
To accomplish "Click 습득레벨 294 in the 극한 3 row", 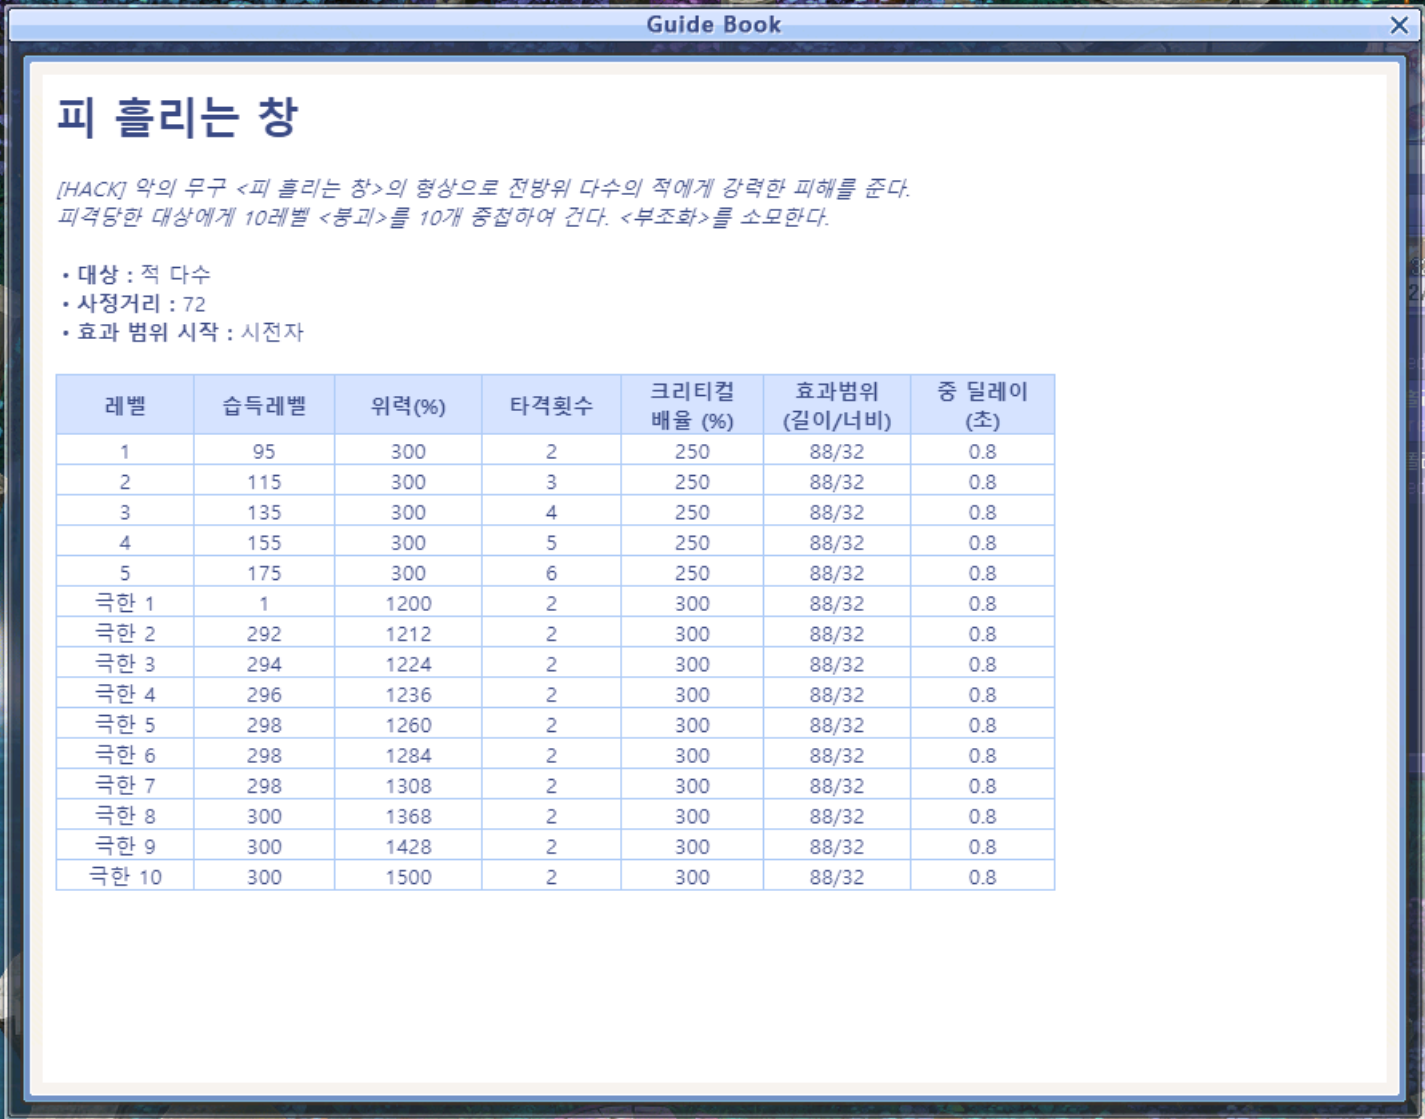I will click(x=264, y=664).
